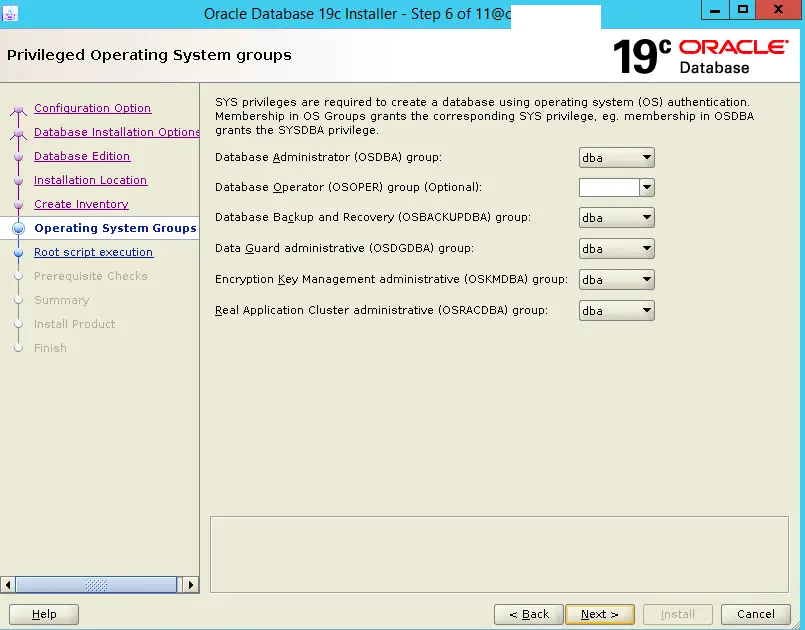The width and height of the screenshot is (805, 630).
Task: Focus the OSOPER group text field
Action: tap(609, 187)
